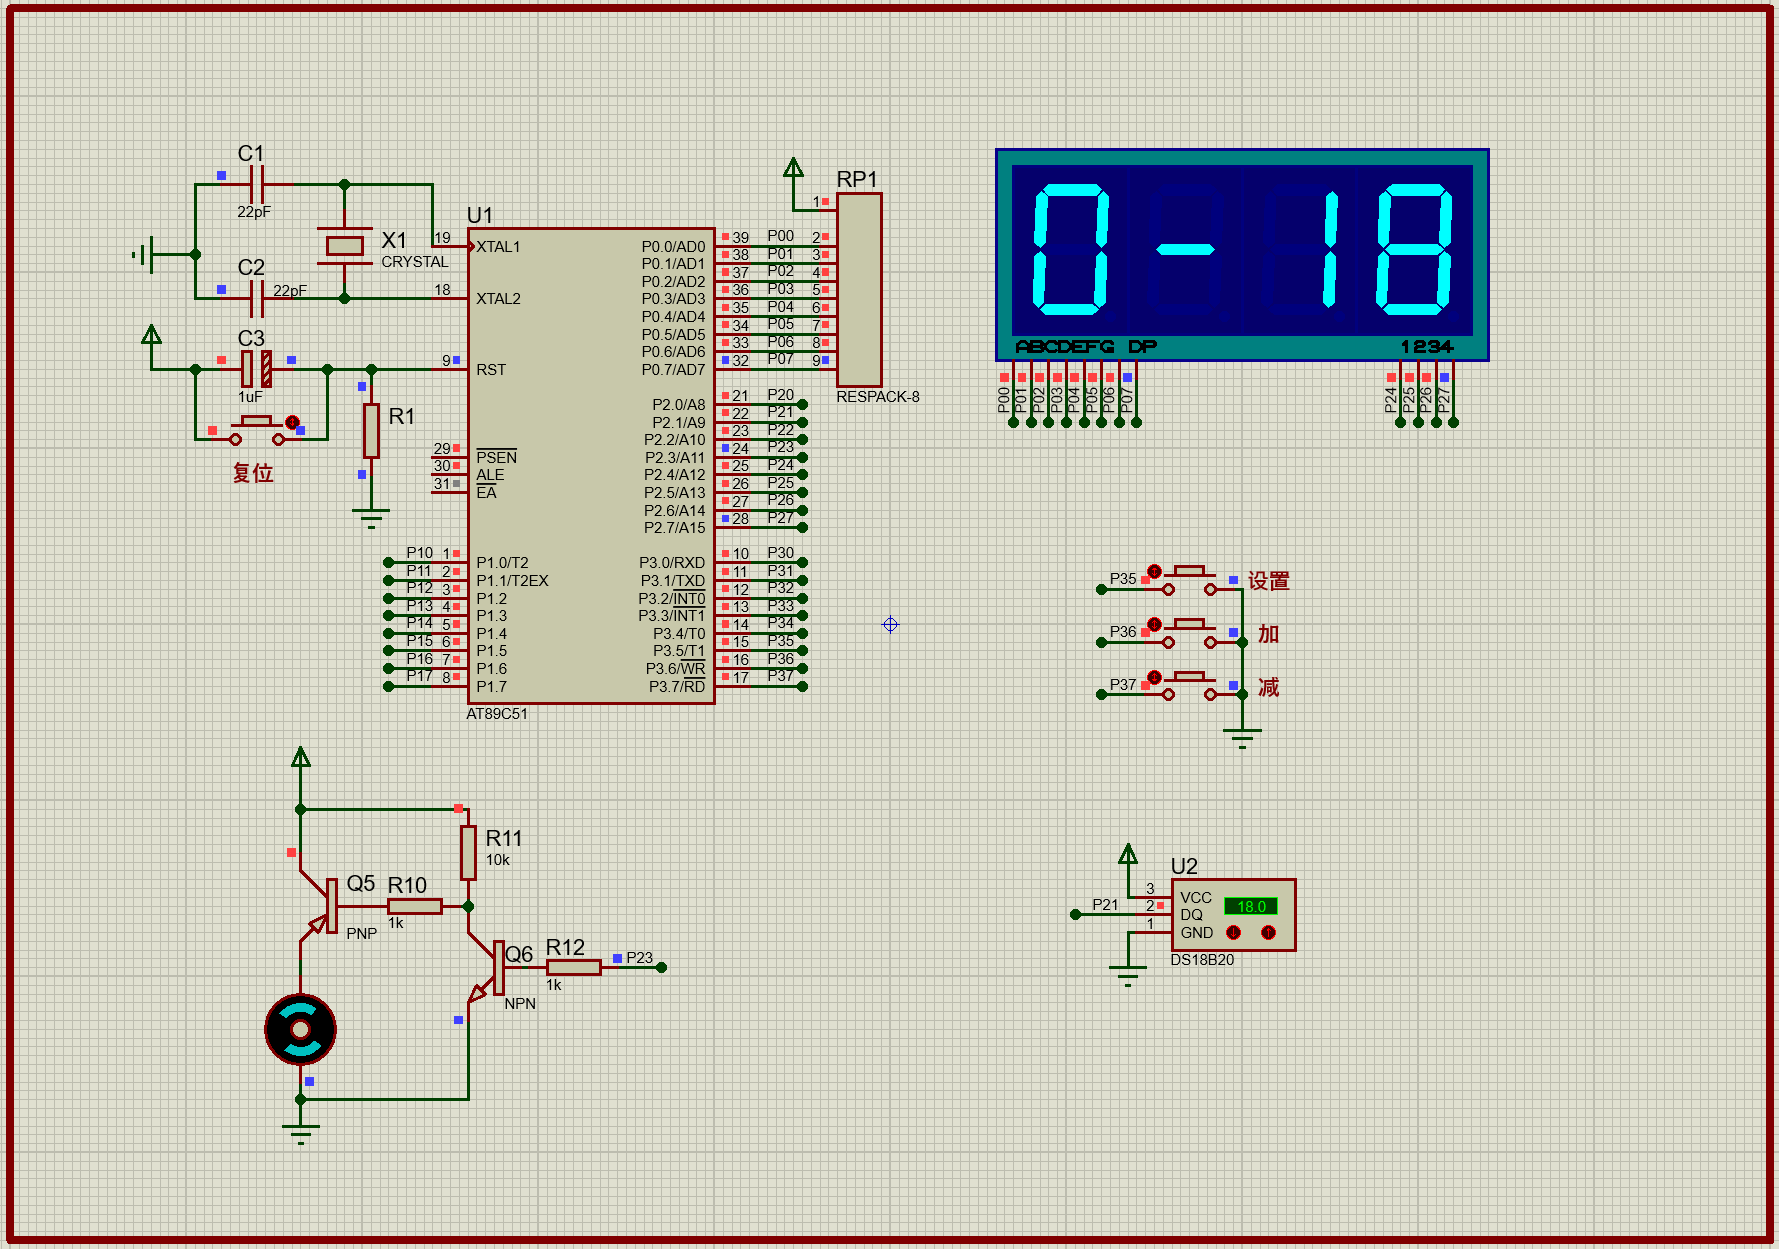
Task: Select the X1 crystal component
Action: point(344,245)
